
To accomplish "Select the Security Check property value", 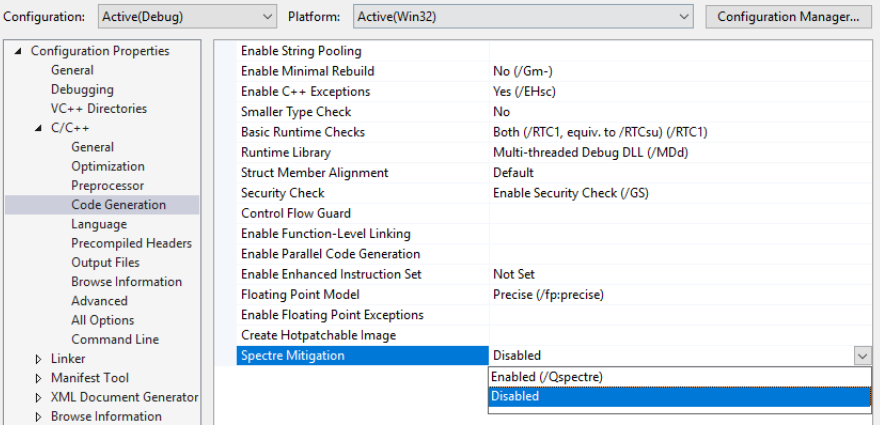I will [x=570, y=193].
